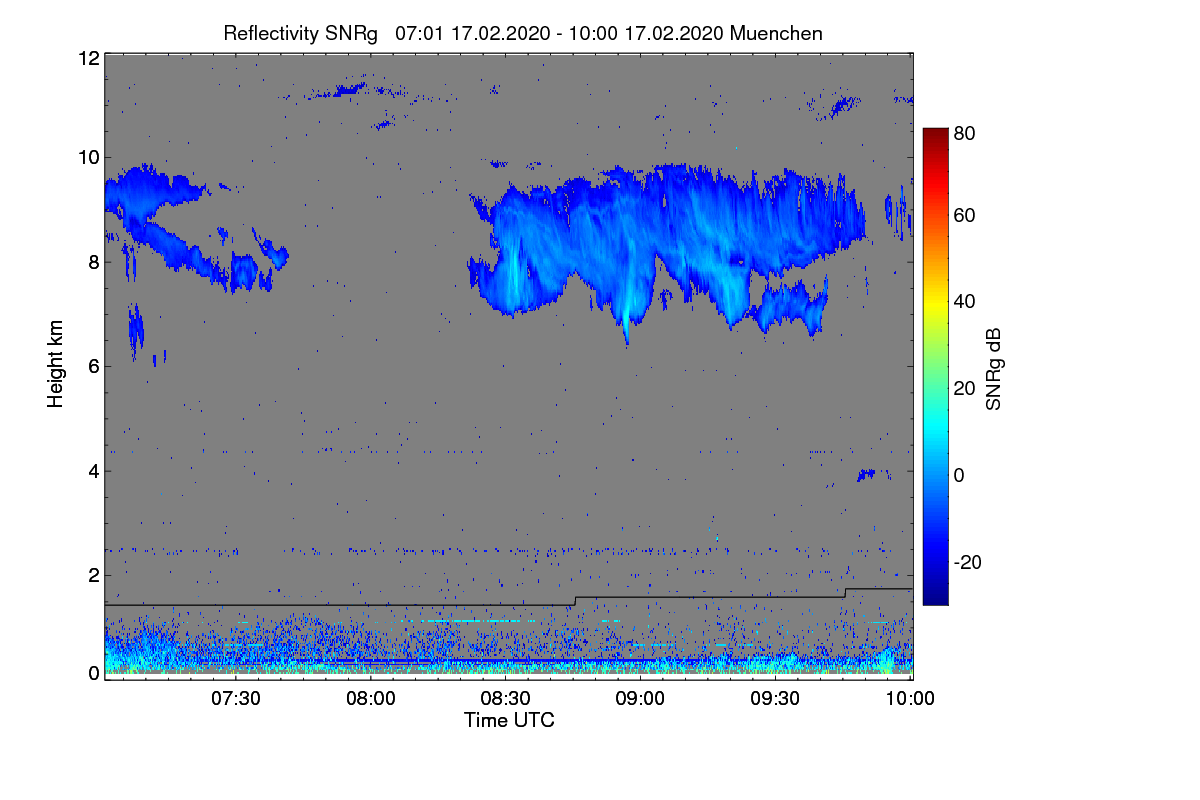
Task: Click the yellow band of the colorbar
Action: point(934,302)
